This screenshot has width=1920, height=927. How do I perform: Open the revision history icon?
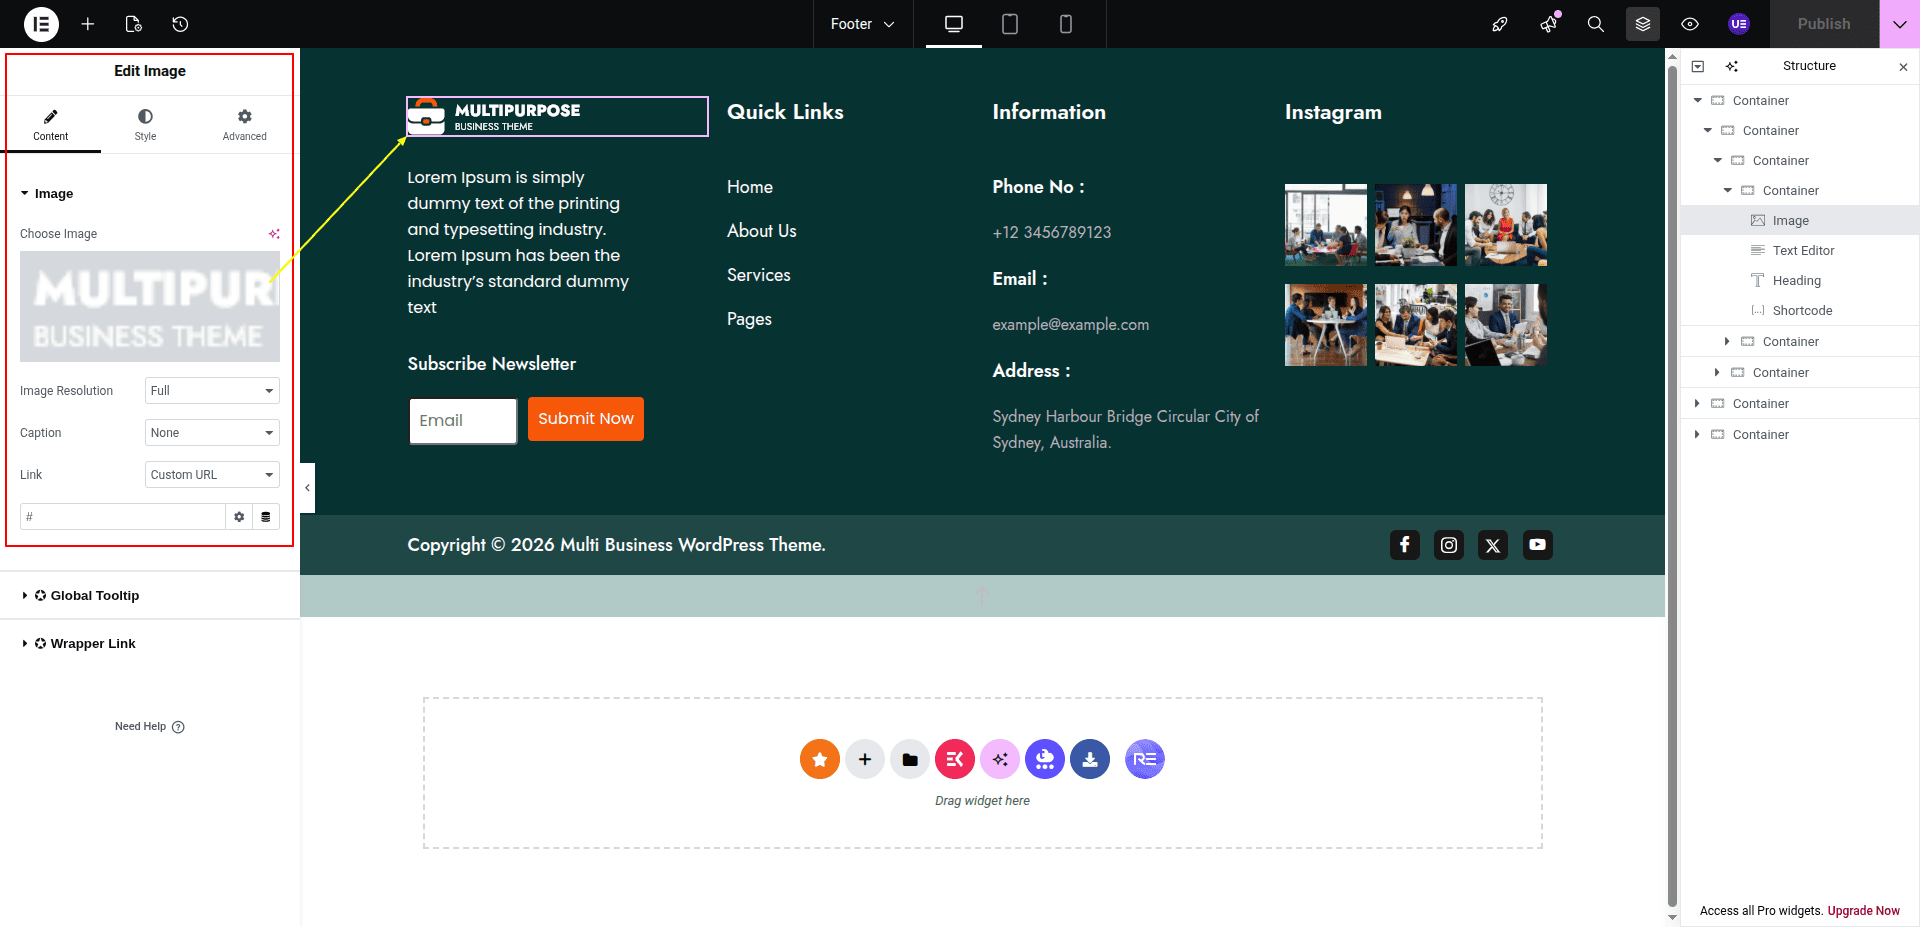[x=180, y=24]
